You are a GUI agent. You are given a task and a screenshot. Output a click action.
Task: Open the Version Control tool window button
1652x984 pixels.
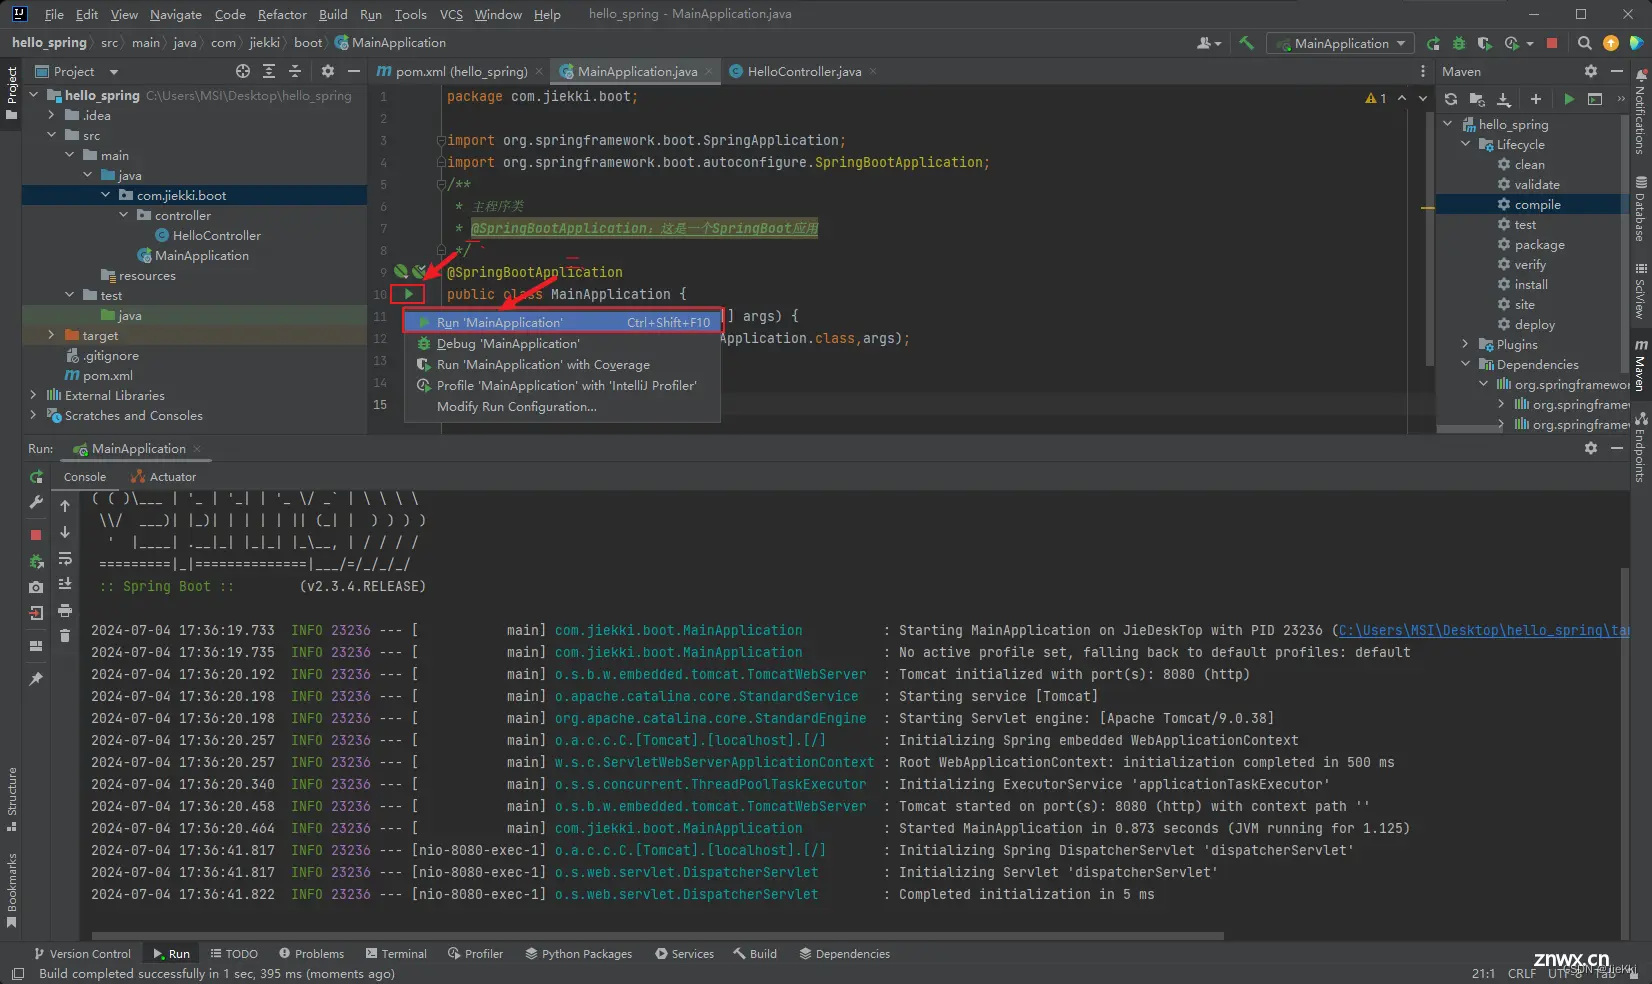pos(82,954)
